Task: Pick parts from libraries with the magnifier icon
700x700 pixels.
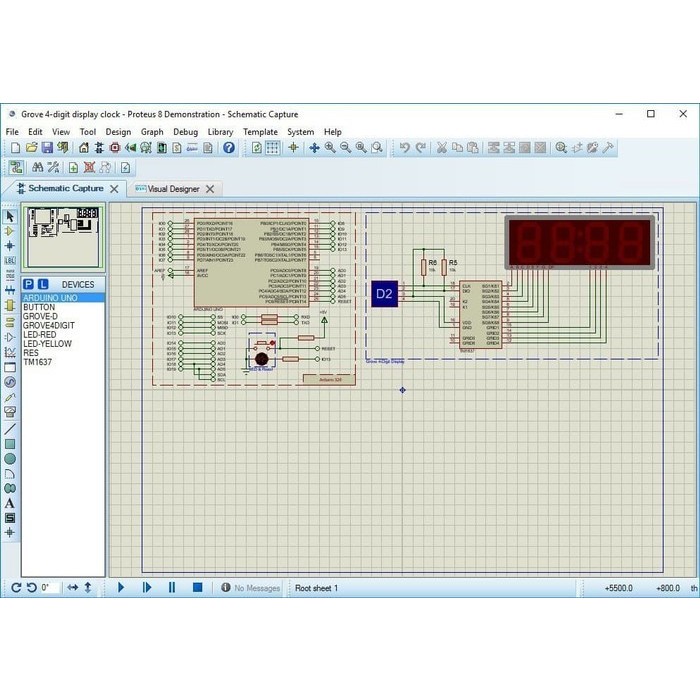Action: 561,148
